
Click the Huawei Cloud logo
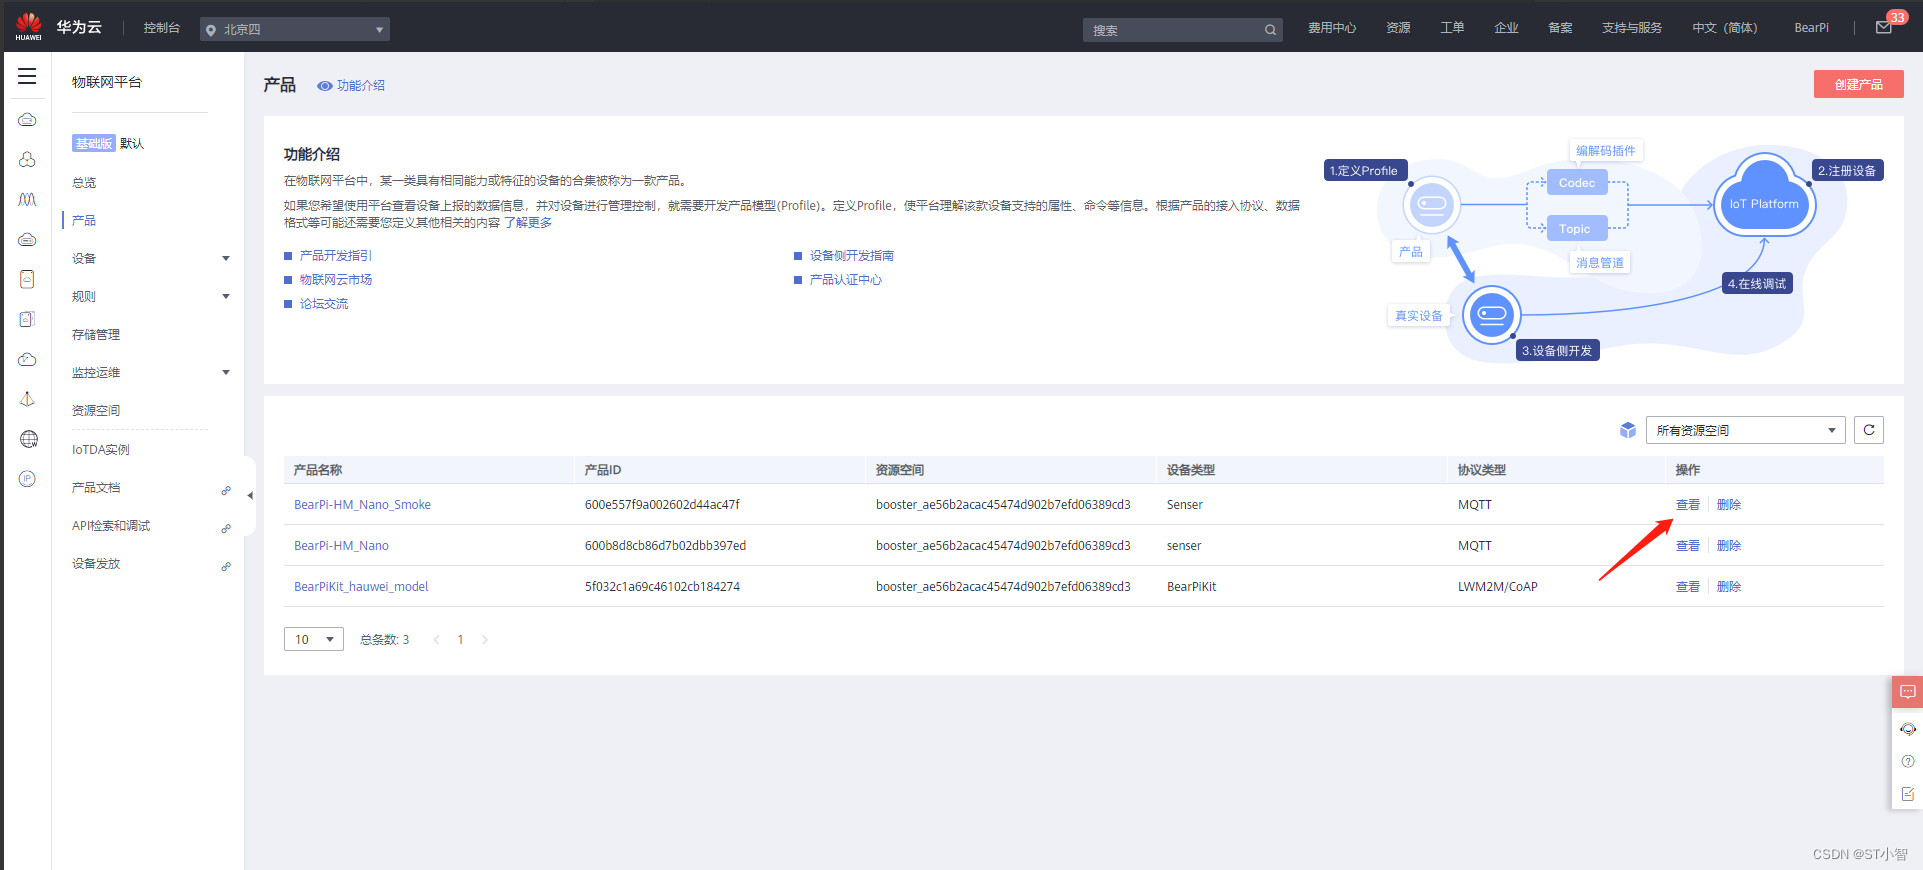(29, 27)
